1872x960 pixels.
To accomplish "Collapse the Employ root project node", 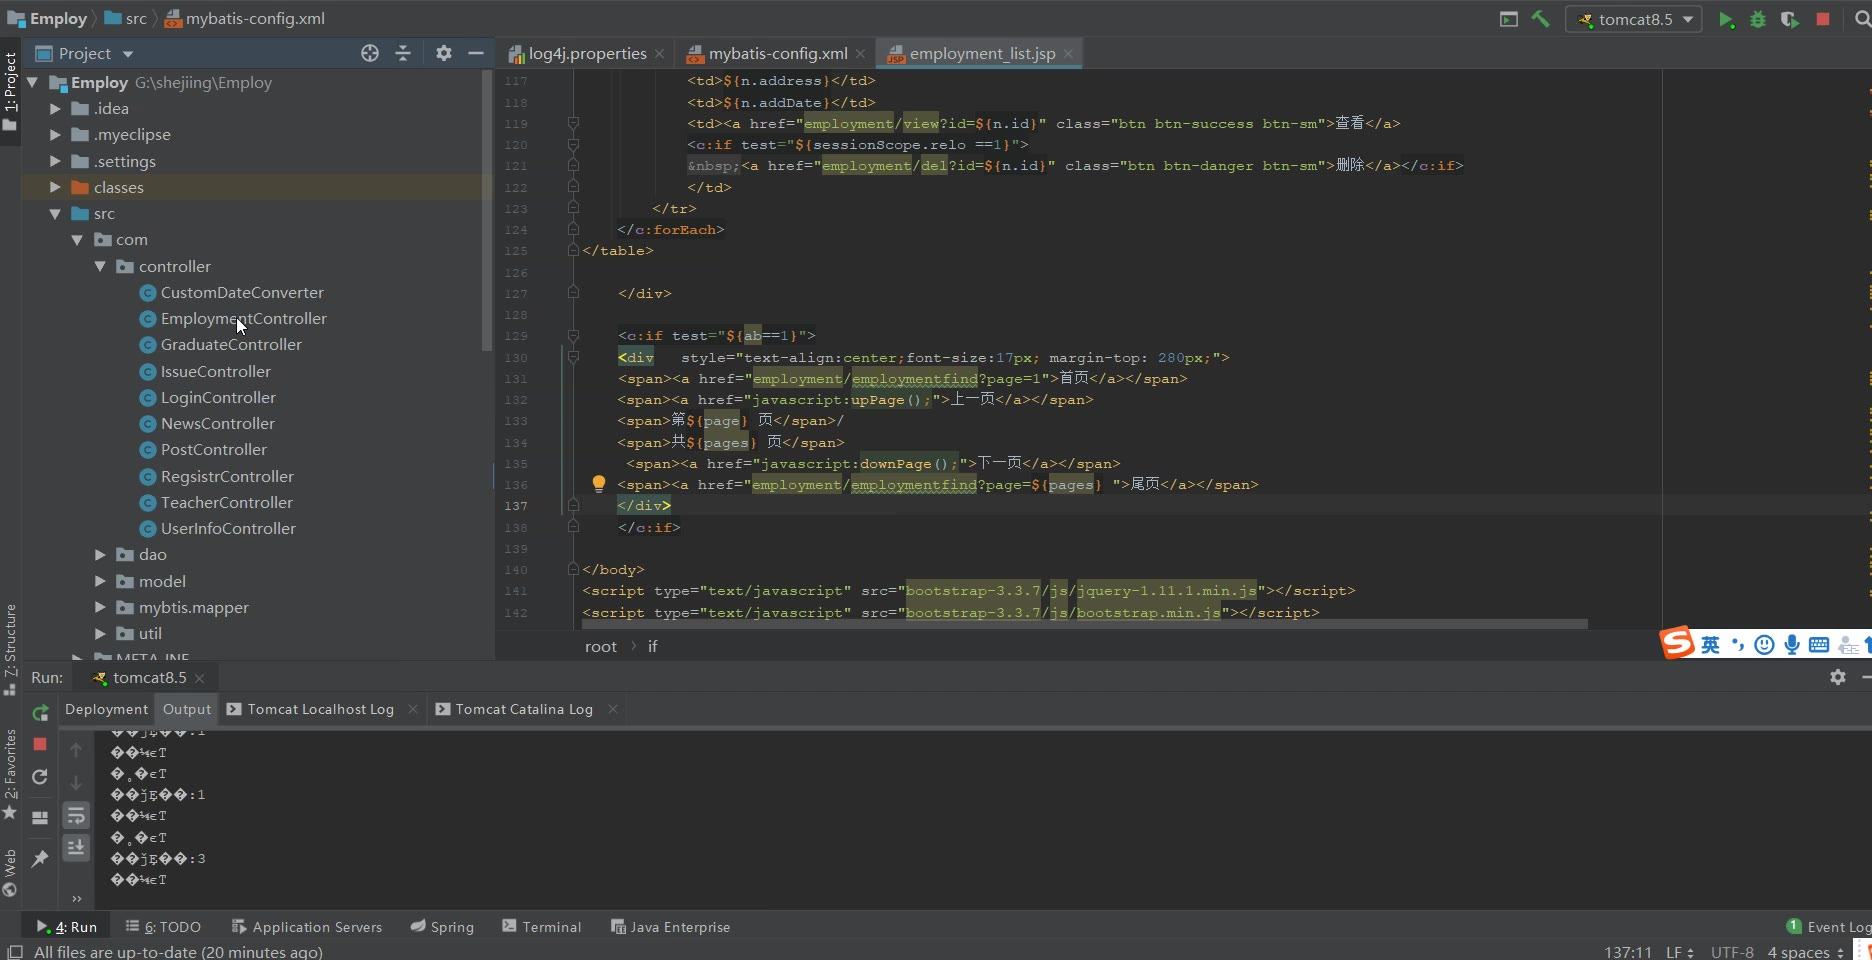I will click(32, 82).
